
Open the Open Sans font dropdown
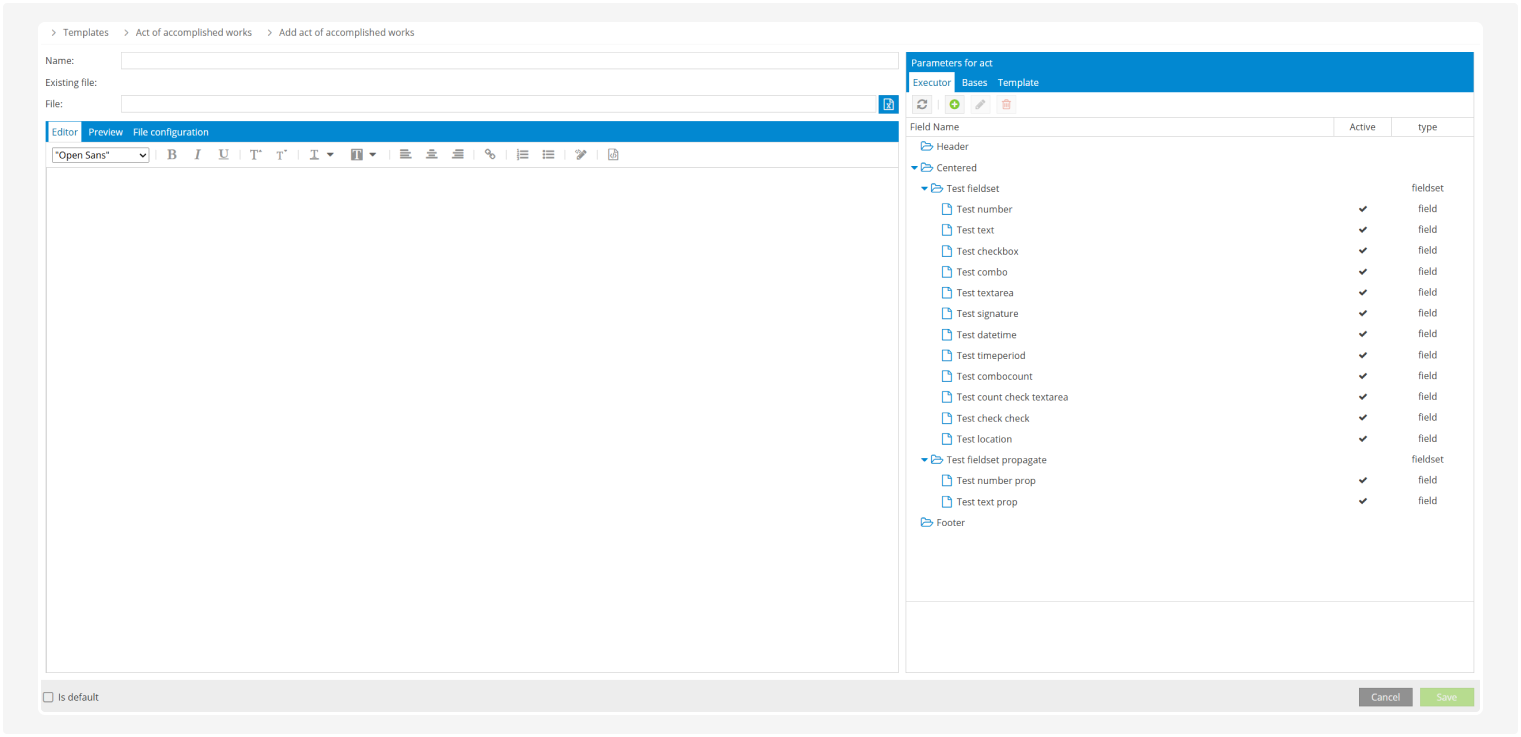tap(101, 155)
